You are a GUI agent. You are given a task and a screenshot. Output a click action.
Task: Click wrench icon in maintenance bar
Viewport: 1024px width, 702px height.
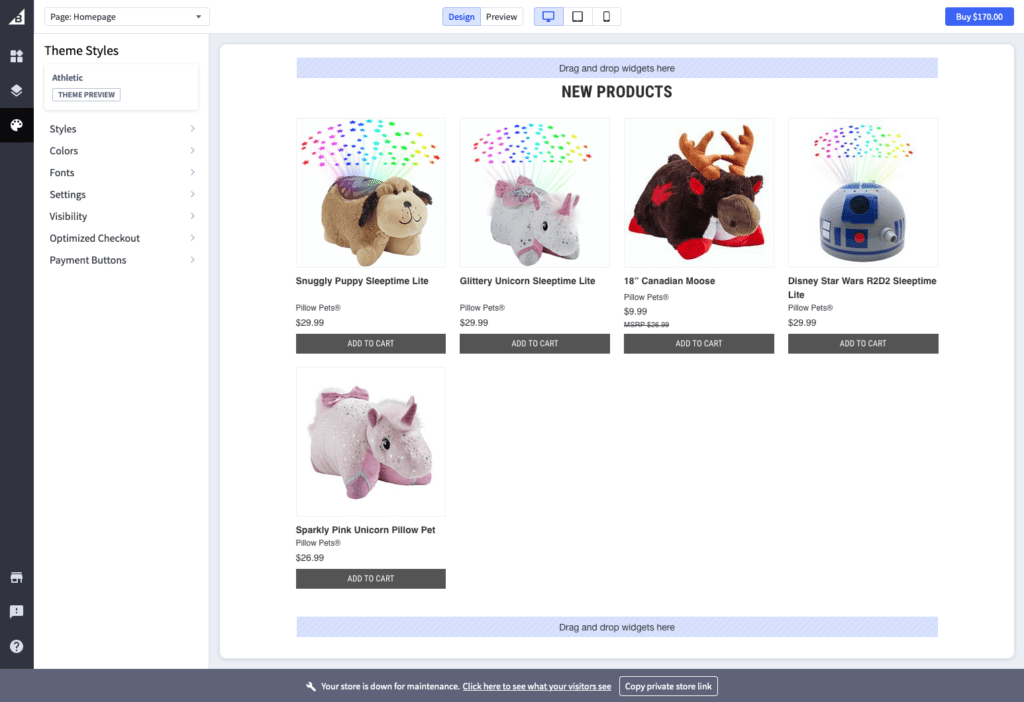(x=311, y=686)
